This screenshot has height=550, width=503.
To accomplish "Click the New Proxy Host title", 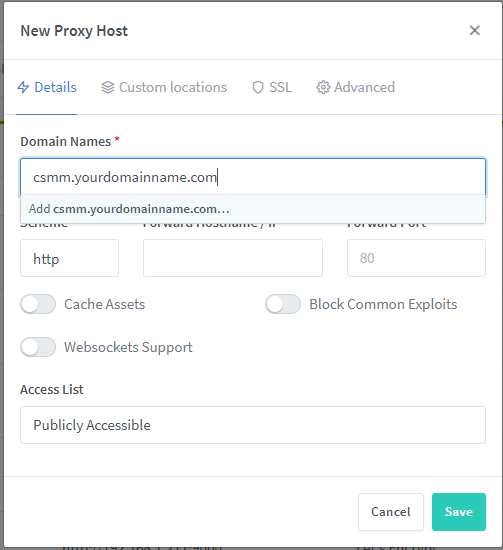I will [x=74, y=31].
